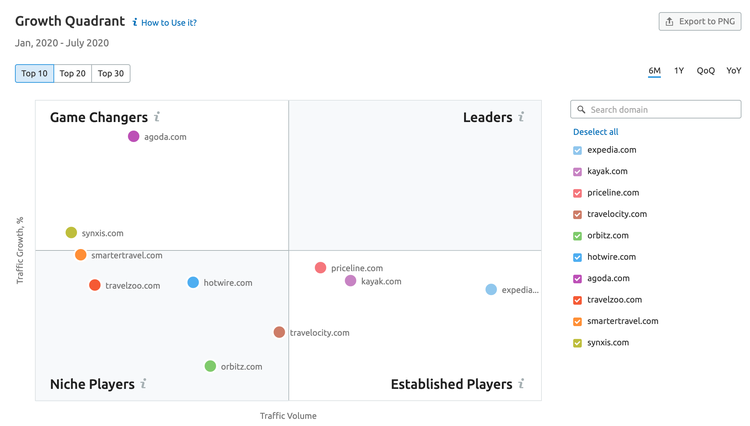Select the smartertravel.com orange data point
The width and height of the screenshot is (750, 426).
[x=80, y=255]
